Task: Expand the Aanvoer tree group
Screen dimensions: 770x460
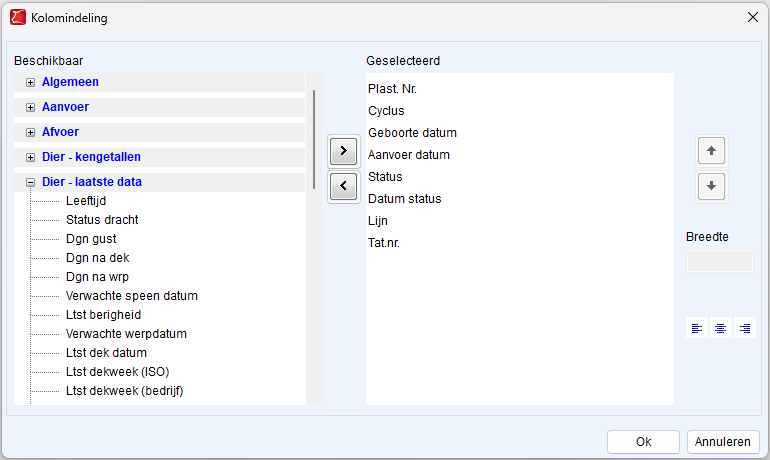Action: click(x=30, y=108)
